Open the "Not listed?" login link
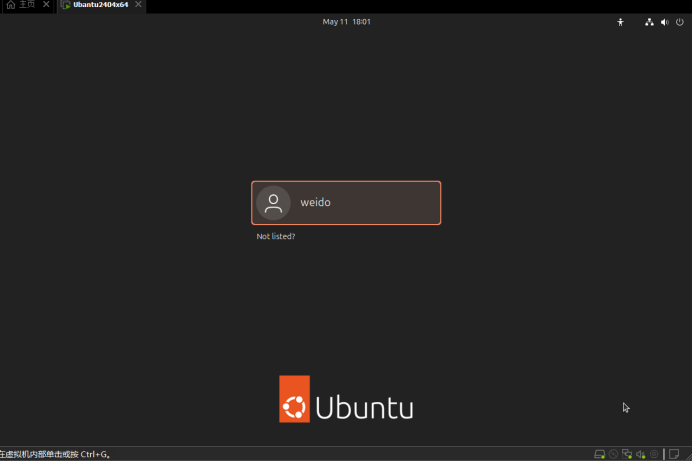The image size is (692, 462). click(x=276, y=237)
